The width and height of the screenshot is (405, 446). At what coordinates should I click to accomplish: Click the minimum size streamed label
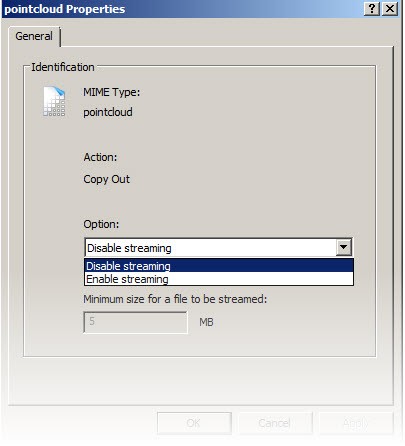coord(175,299)
